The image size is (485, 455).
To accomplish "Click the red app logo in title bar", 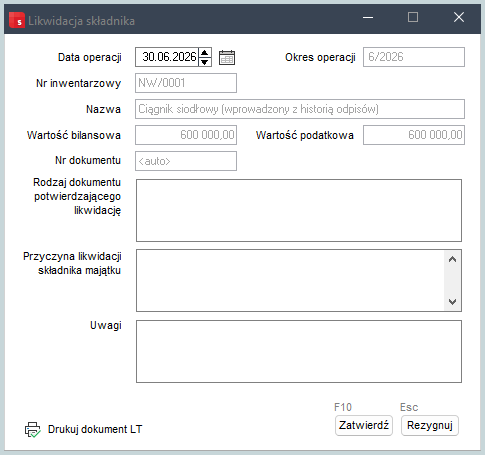I will pyautogui.click(x=17, y=21).
